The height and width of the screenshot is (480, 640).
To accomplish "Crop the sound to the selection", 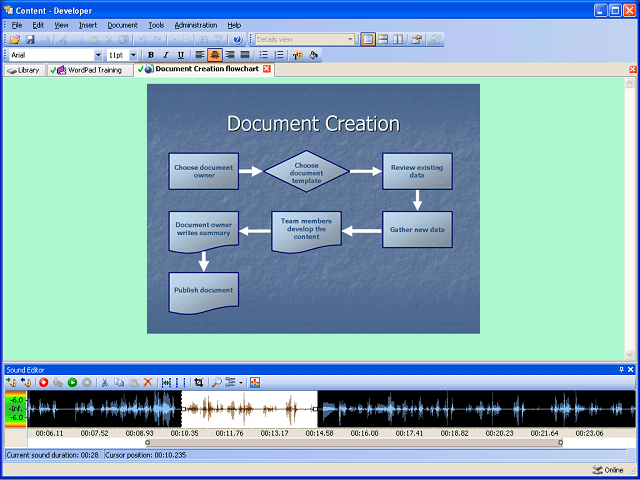I will tap(199, 382).
